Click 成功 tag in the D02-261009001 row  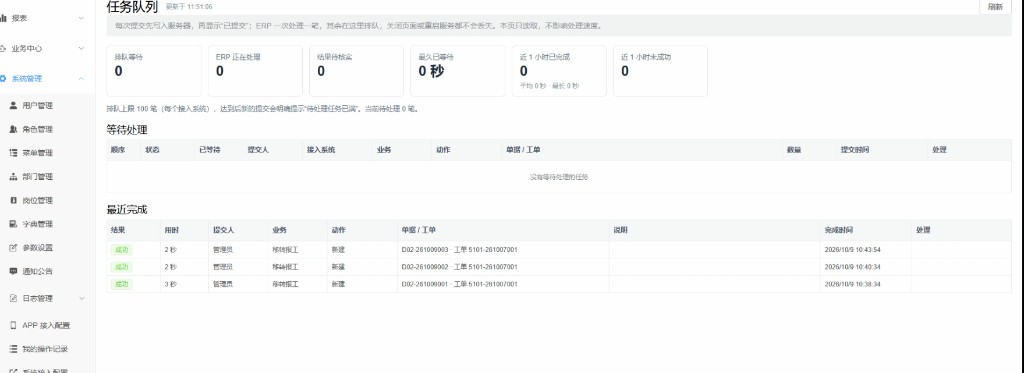pyautogui.click(x=121, y=284)
